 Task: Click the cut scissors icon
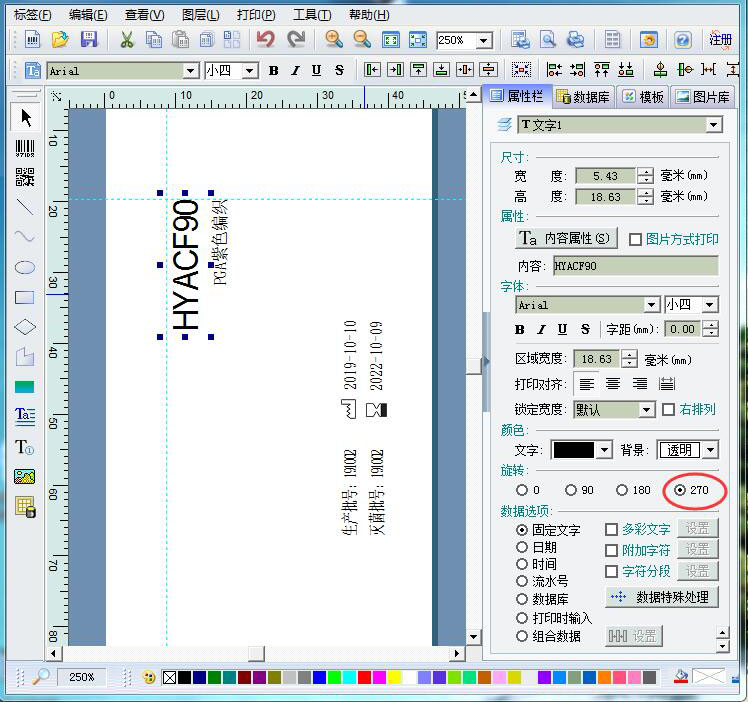(126, 40)
